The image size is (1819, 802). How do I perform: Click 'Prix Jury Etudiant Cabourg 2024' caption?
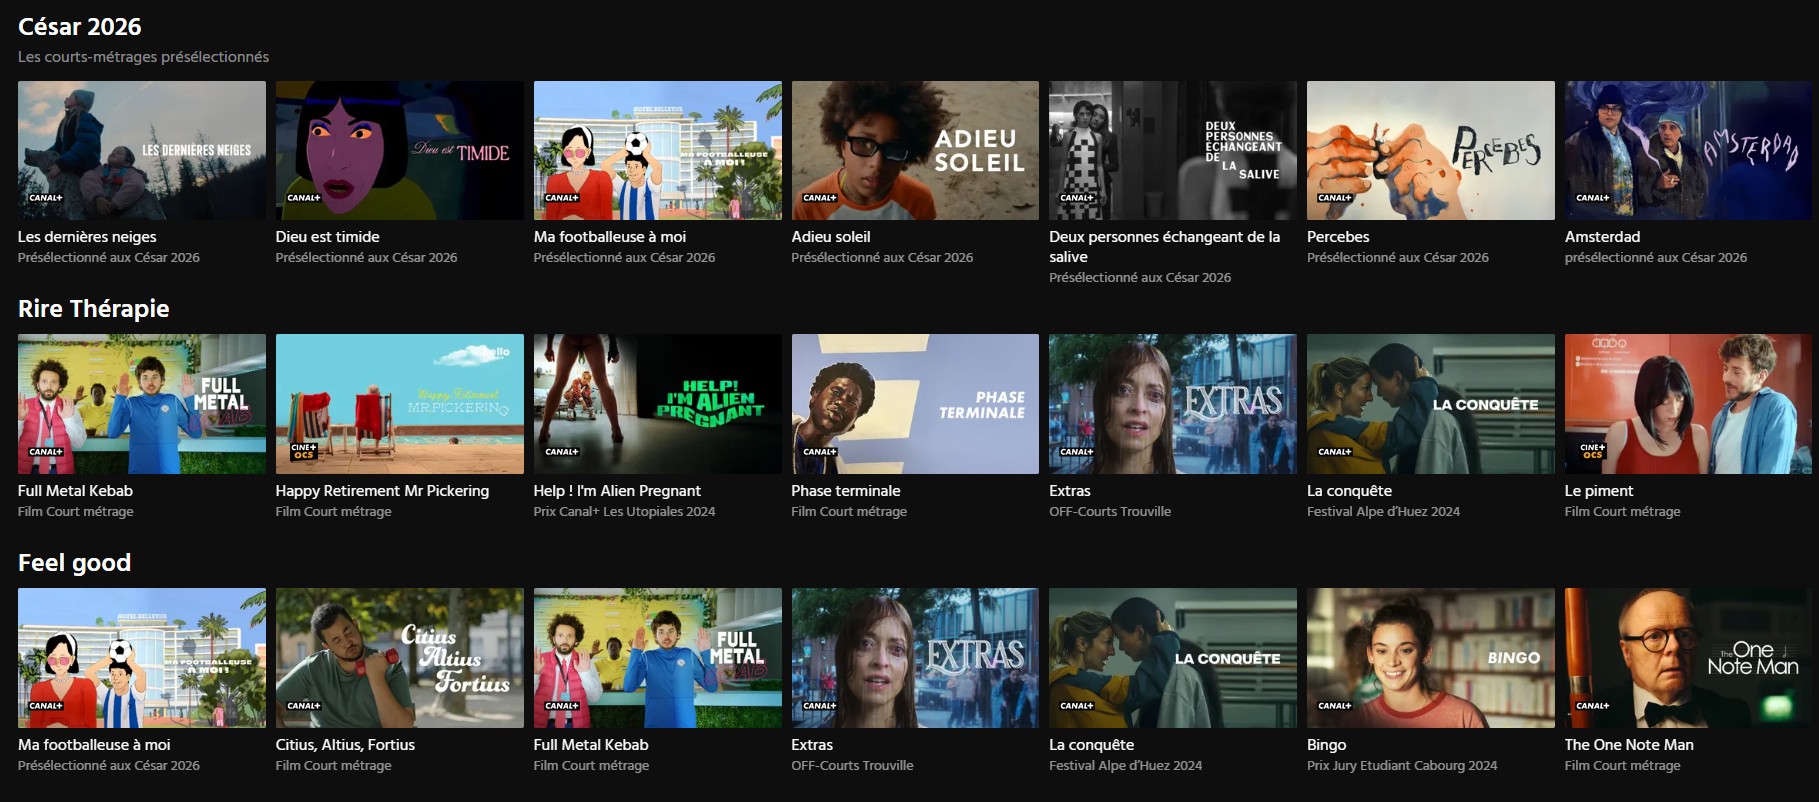pos(1402,766)
